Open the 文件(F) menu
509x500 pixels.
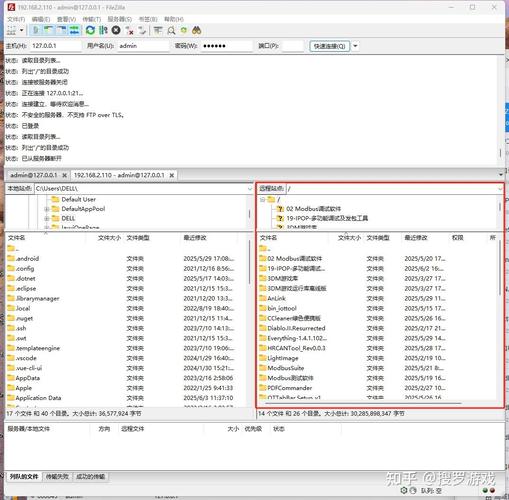pyautogui.click(x=16, y=19)
